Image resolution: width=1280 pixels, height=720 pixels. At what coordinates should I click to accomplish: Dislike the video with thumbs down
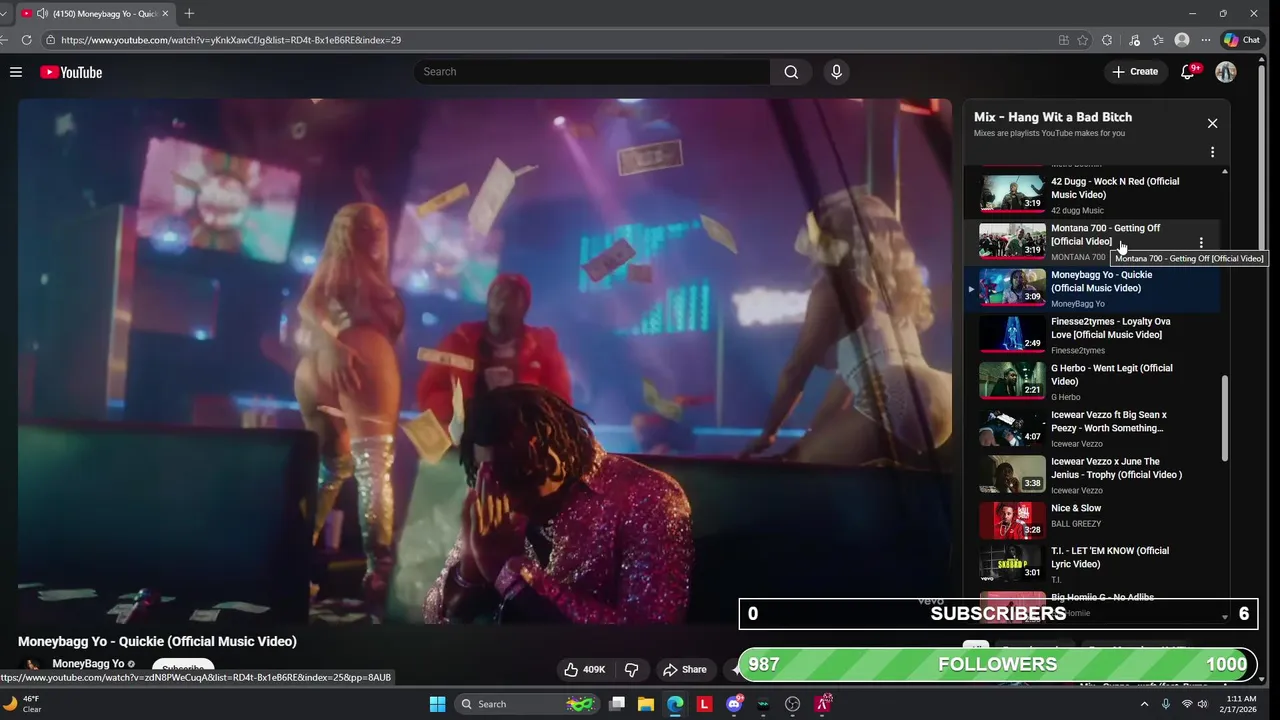[632, 669]
